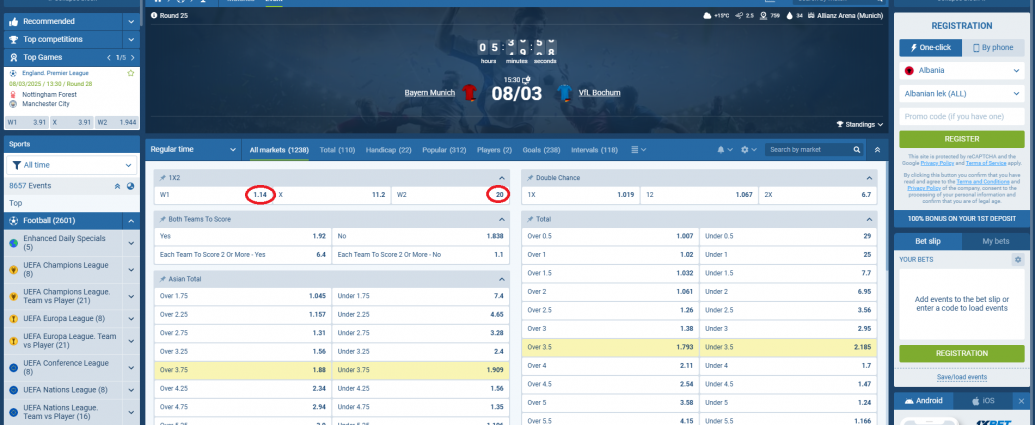The height and width of the screenshot is (425, 1035).
Task: Open the Save/load events link
Action: tap(962, 377)
